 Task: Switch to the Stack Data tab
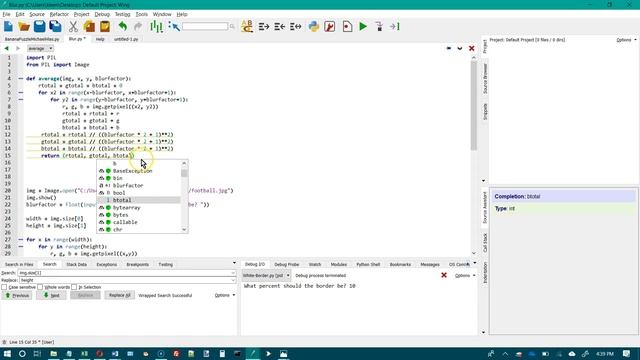click(76, 264)
